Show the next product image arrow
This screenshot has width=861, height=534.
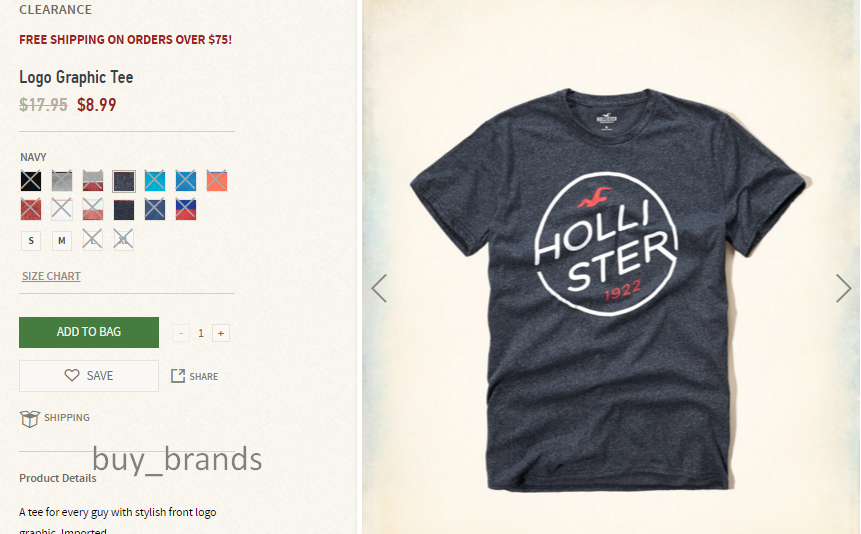click(x=843, y=288)
